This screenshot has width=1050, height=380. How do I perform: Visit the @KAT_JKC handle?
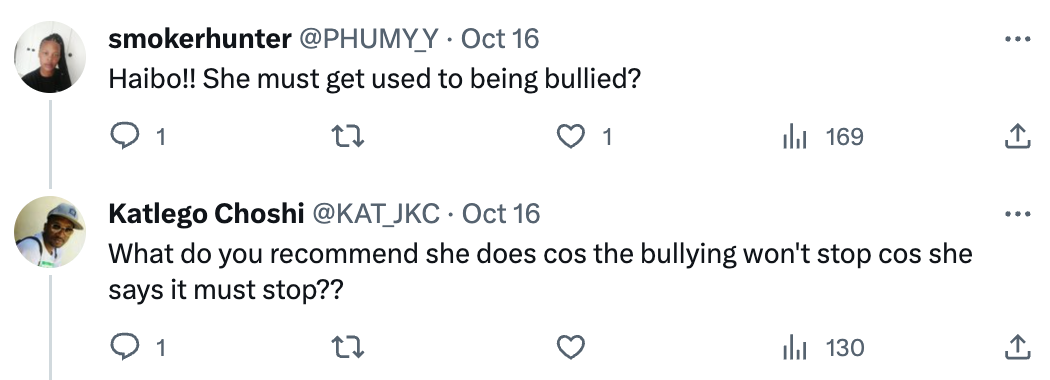pyautogui.click(x=372, y=214)
